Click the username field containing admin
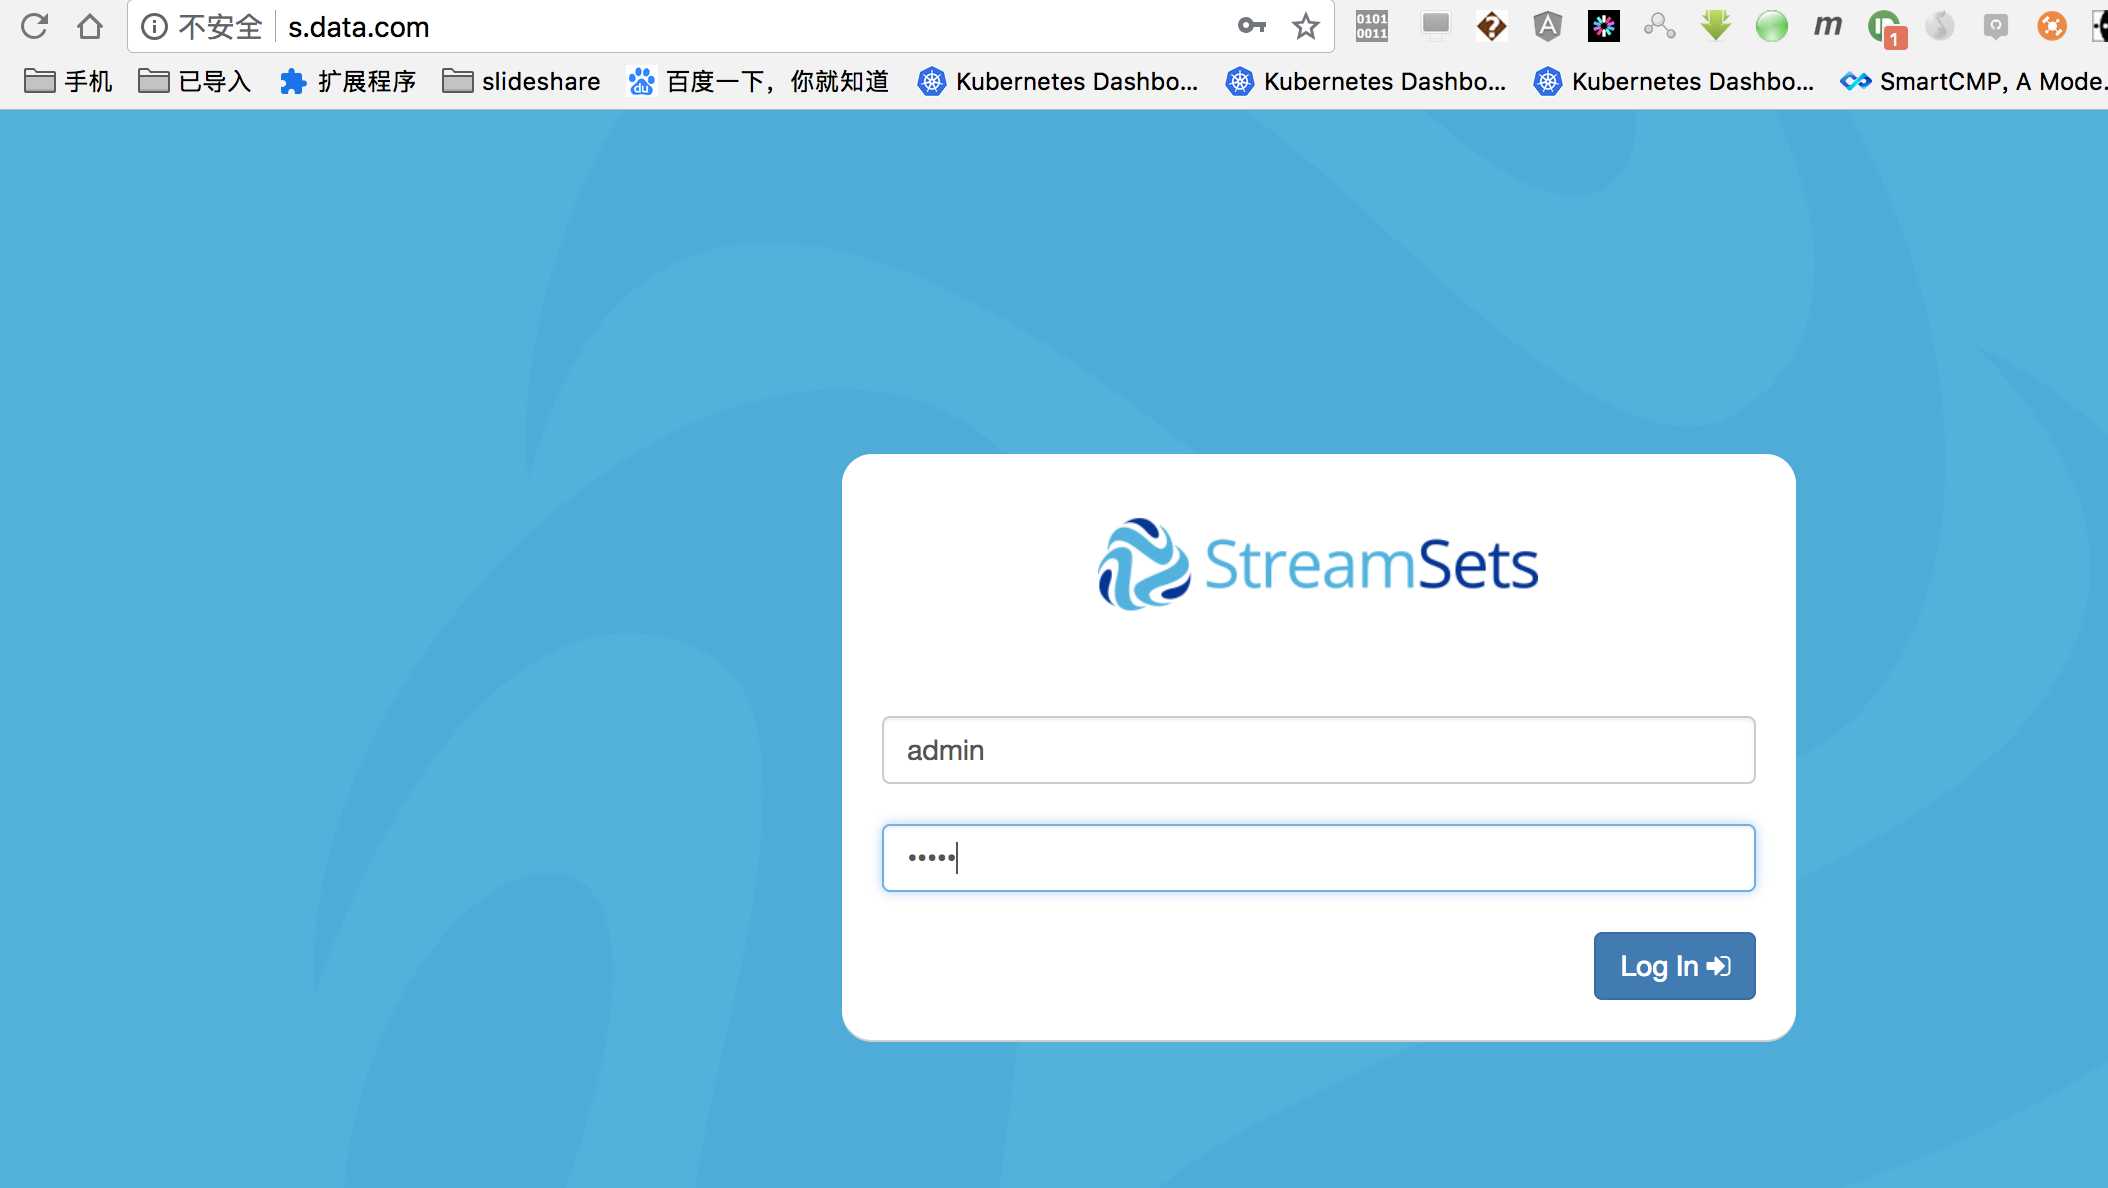 pyautogui.click(x=1318, y=750)
